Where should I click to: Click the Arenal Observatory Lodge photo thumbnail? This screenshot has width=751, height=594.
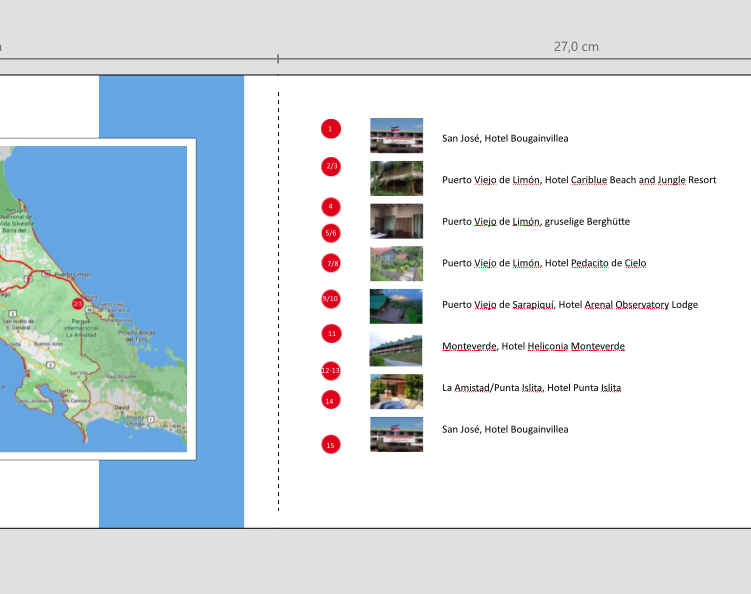click(x=396, y=306)
